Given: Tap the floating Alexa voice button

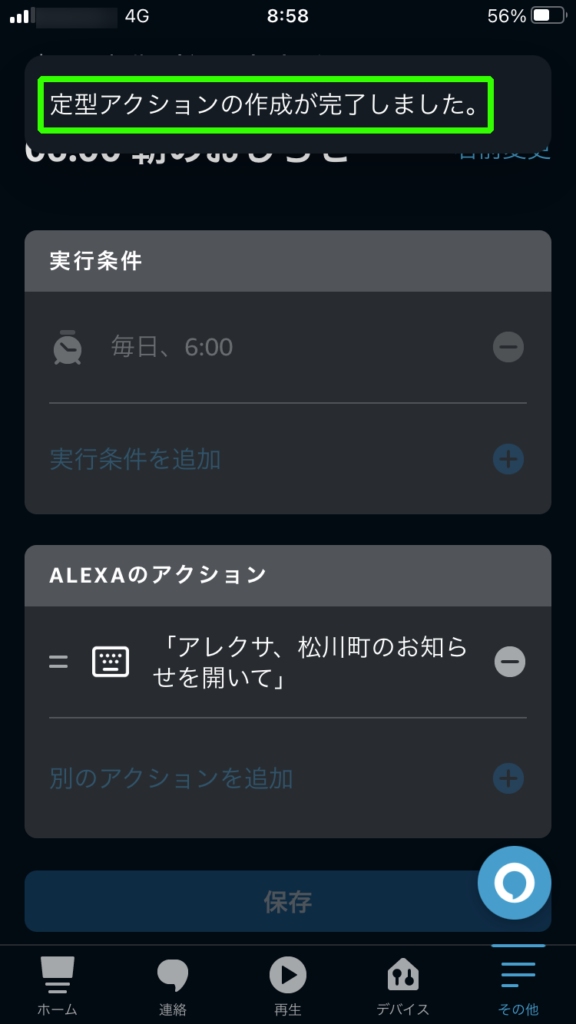Looking at the screenshot, I should tap(515, 883).
